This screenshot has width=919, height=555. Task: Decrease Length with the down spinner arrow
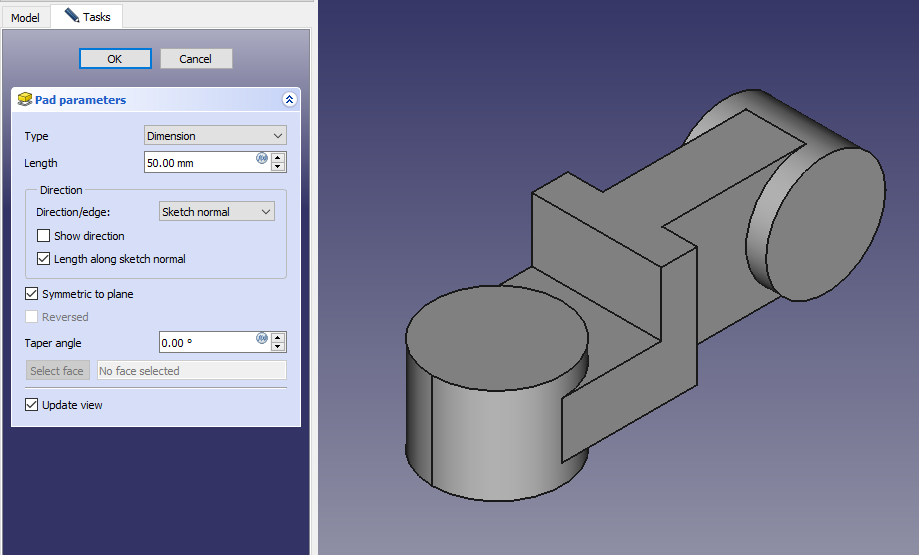coord(278,167)
